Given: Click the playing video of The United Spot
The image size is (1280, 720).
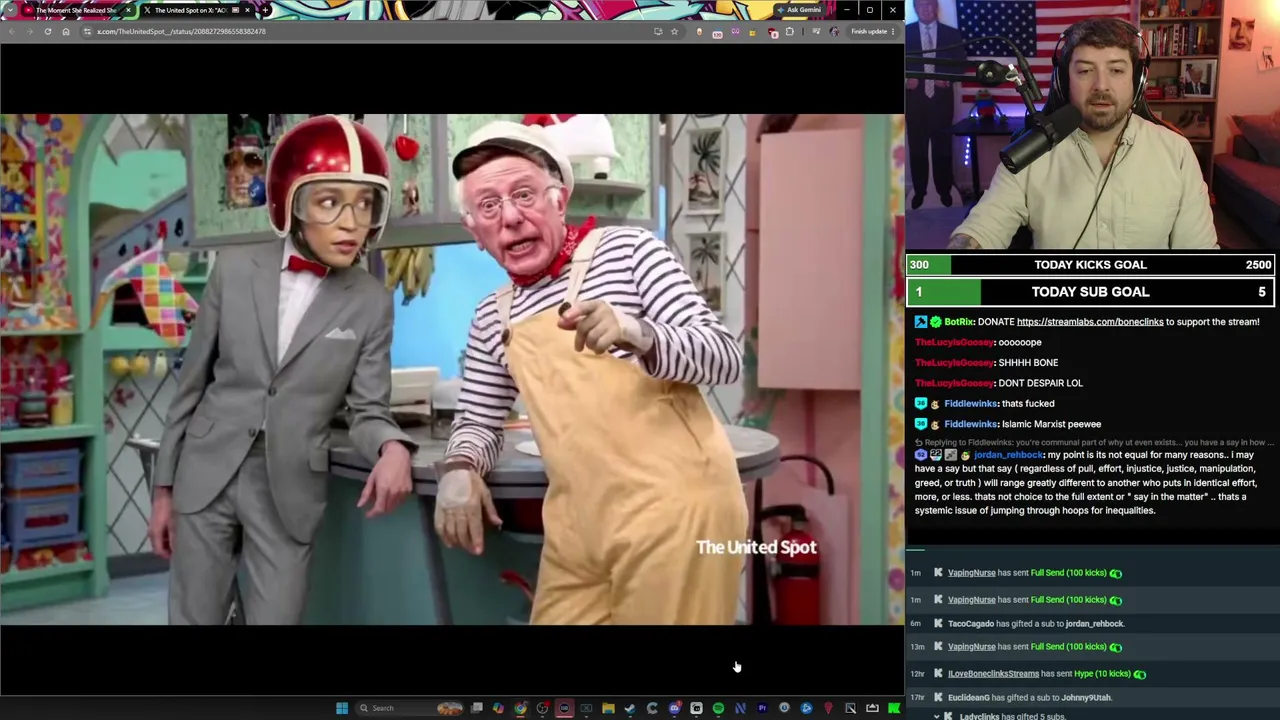Looking at the screenshot, I should [x=452, y=369].
